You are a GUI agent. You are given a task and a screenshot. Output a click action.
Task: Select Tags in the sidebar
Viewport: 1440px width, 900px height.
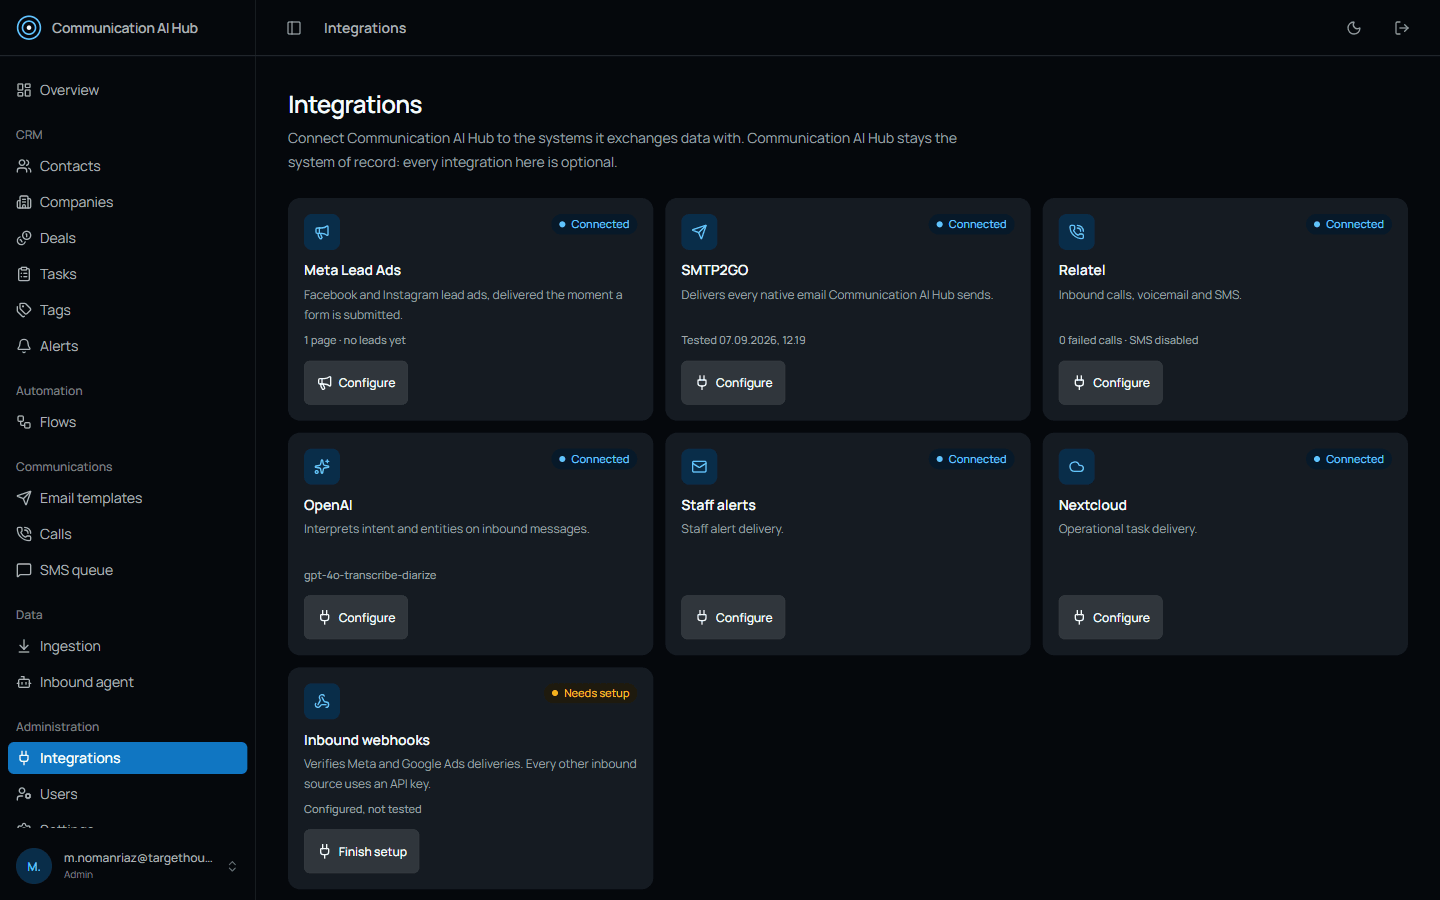(128, 310)
